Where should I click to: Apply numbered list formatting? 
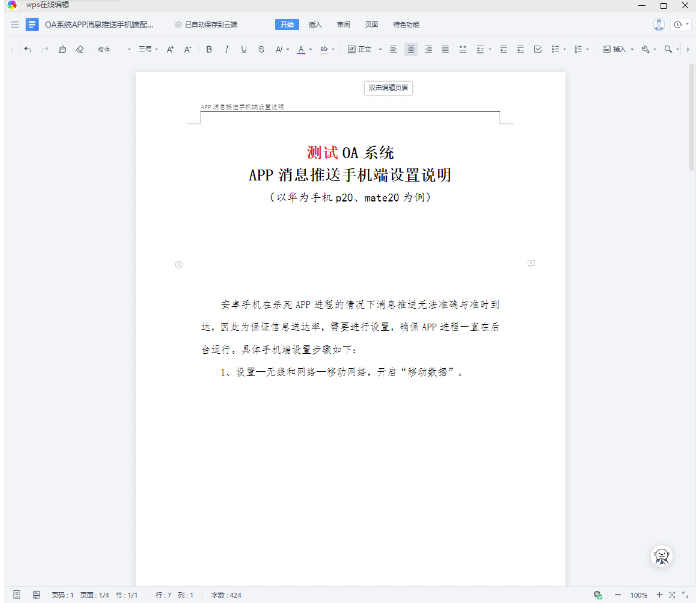coord(578,49)
